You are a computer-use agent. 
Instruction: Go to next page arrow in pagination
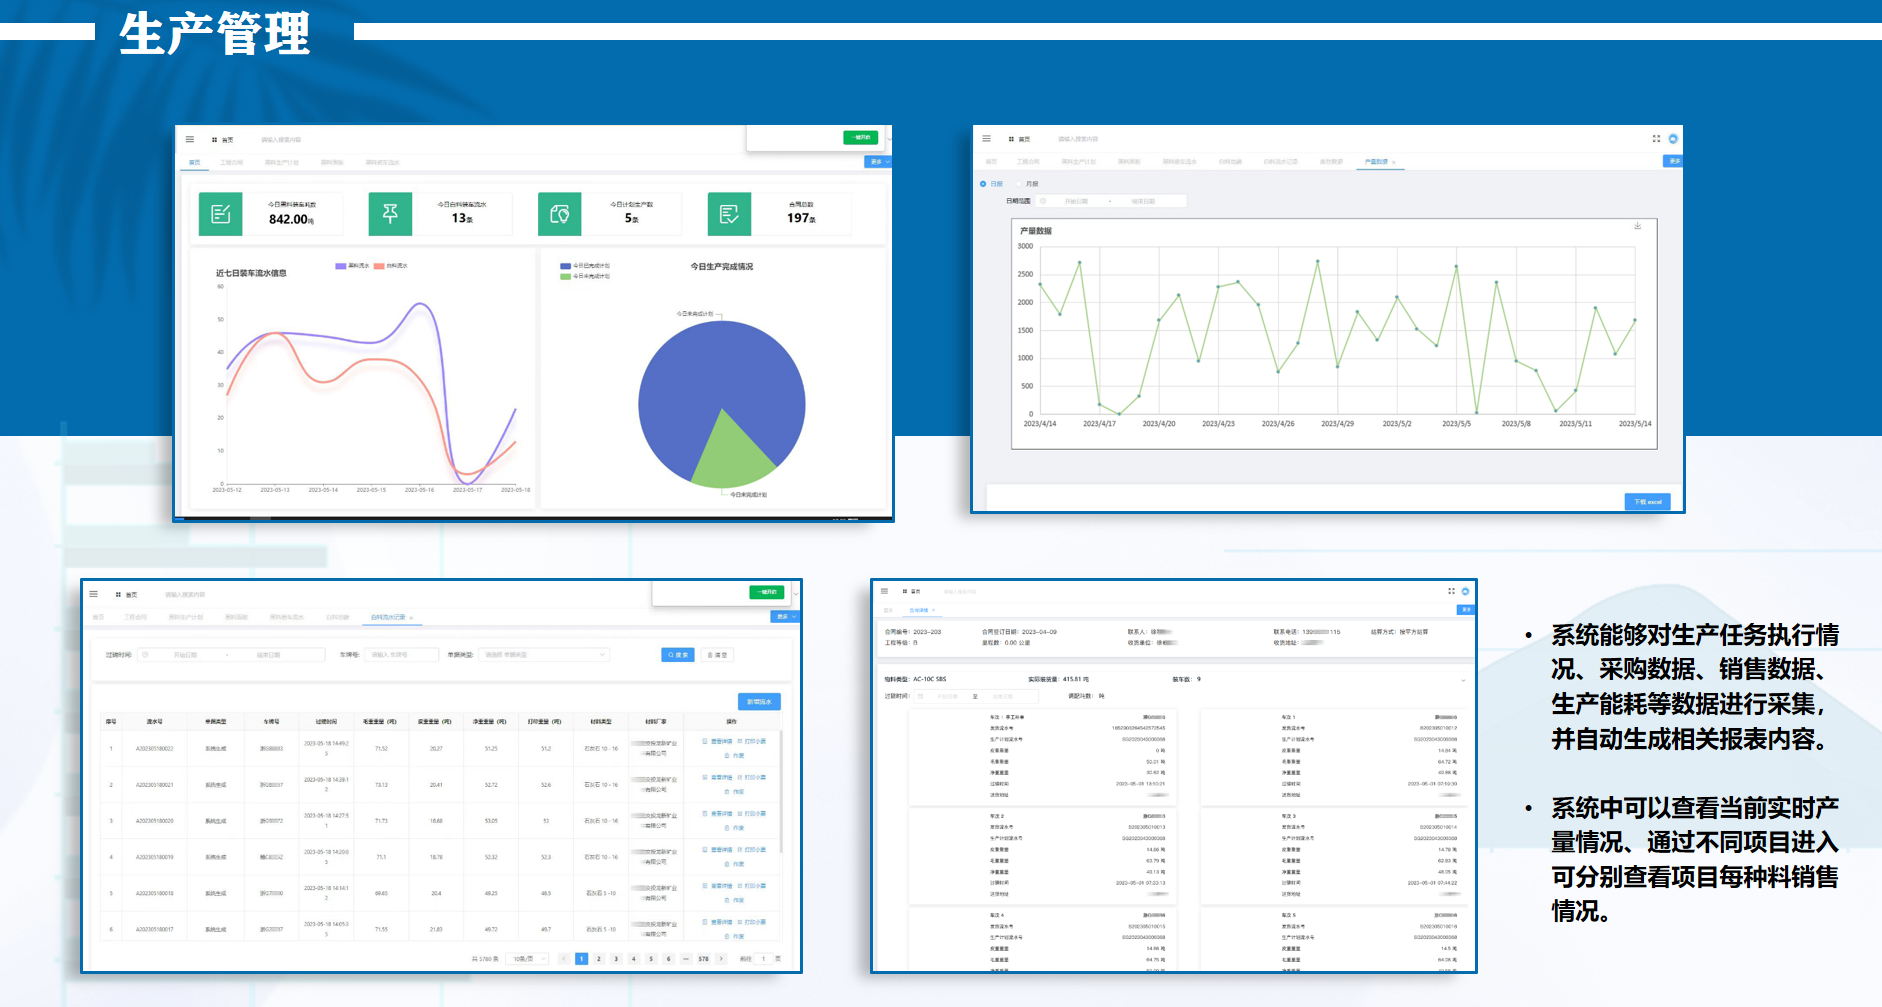pos(721,958)
